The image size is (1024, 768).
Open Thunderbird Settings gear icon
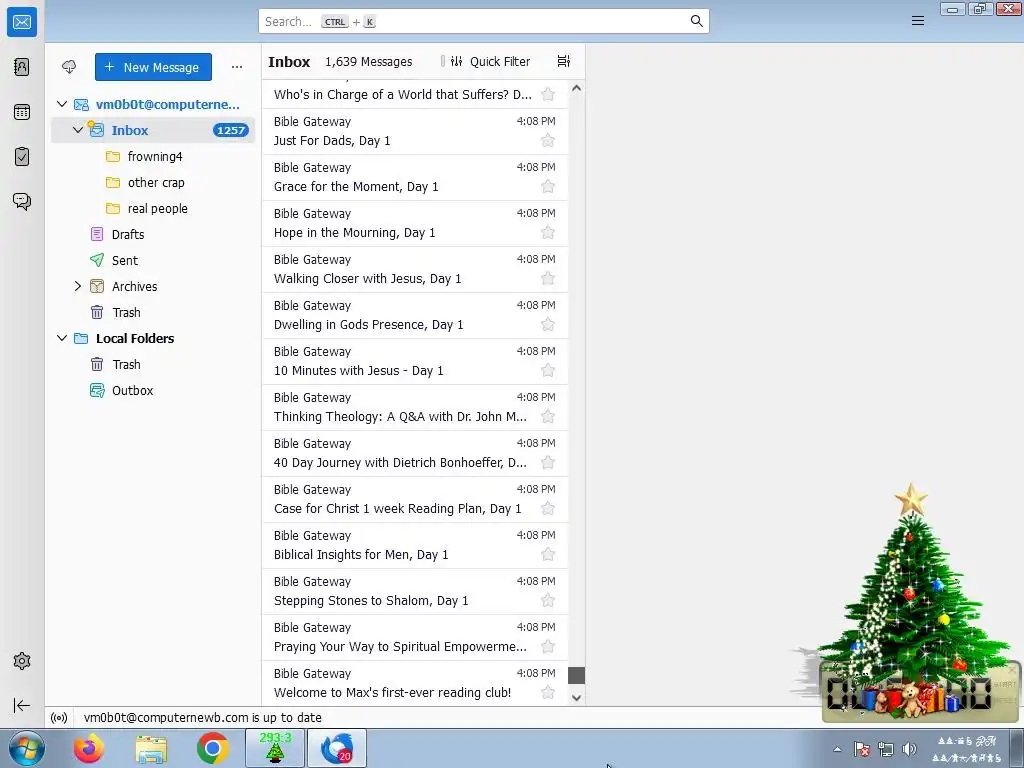22,661
